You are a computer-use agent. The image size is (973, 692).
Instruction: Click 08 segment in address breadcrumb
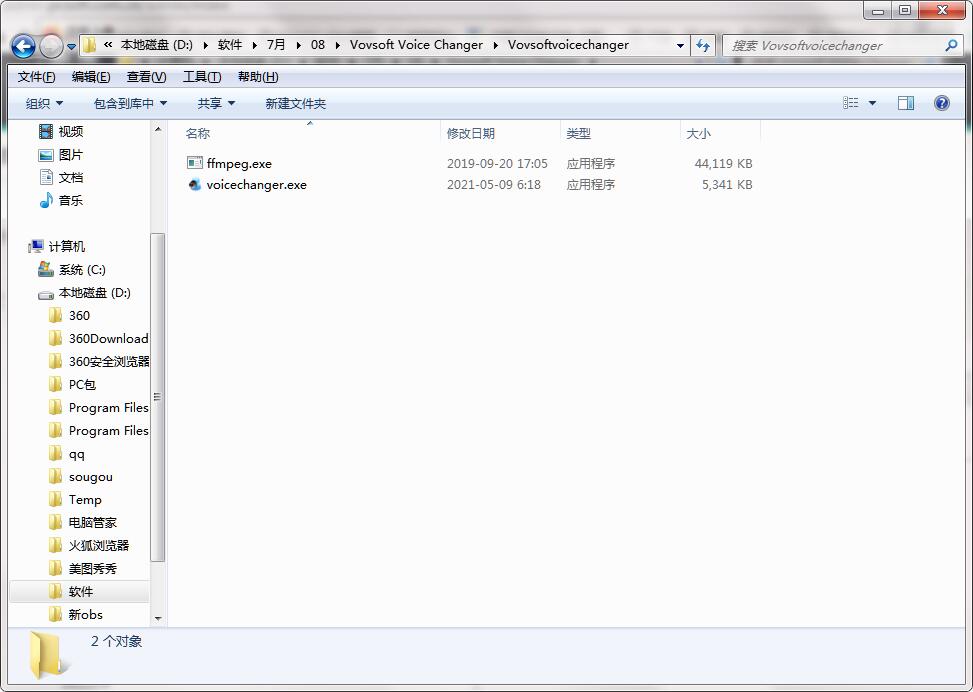(x=318, y=45)
